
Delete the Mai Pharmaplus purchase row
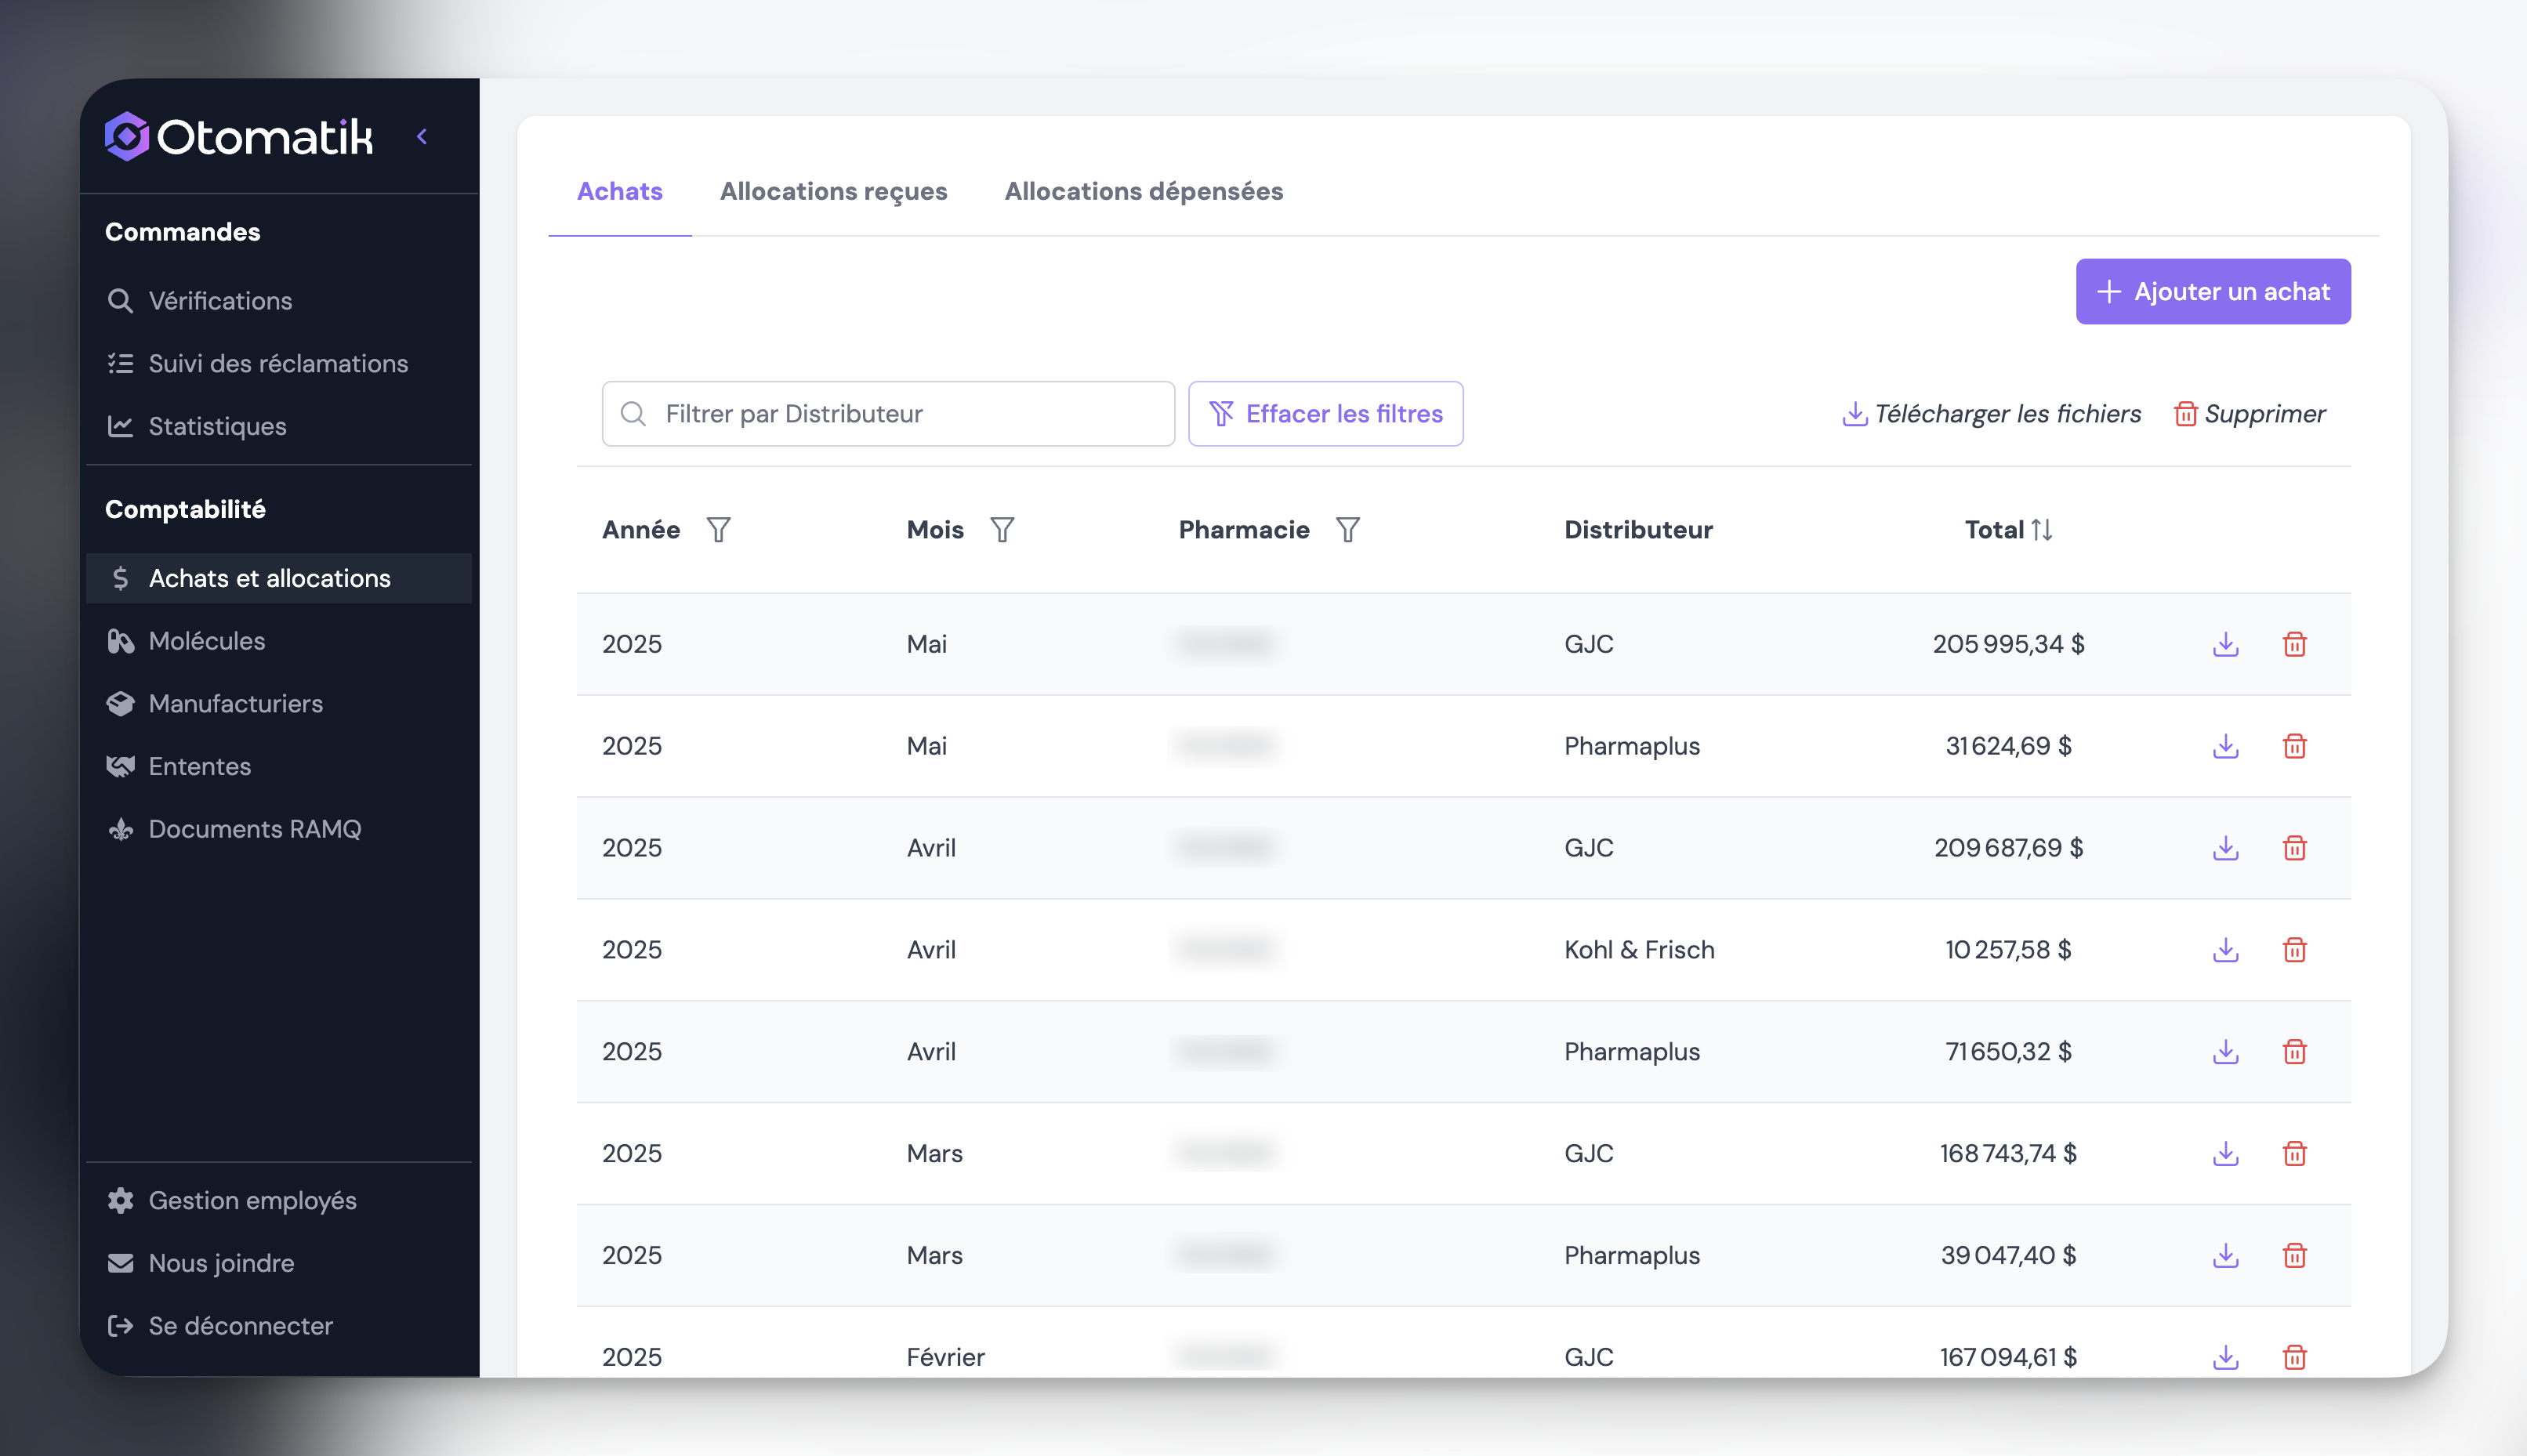[x=2294, y=746]
